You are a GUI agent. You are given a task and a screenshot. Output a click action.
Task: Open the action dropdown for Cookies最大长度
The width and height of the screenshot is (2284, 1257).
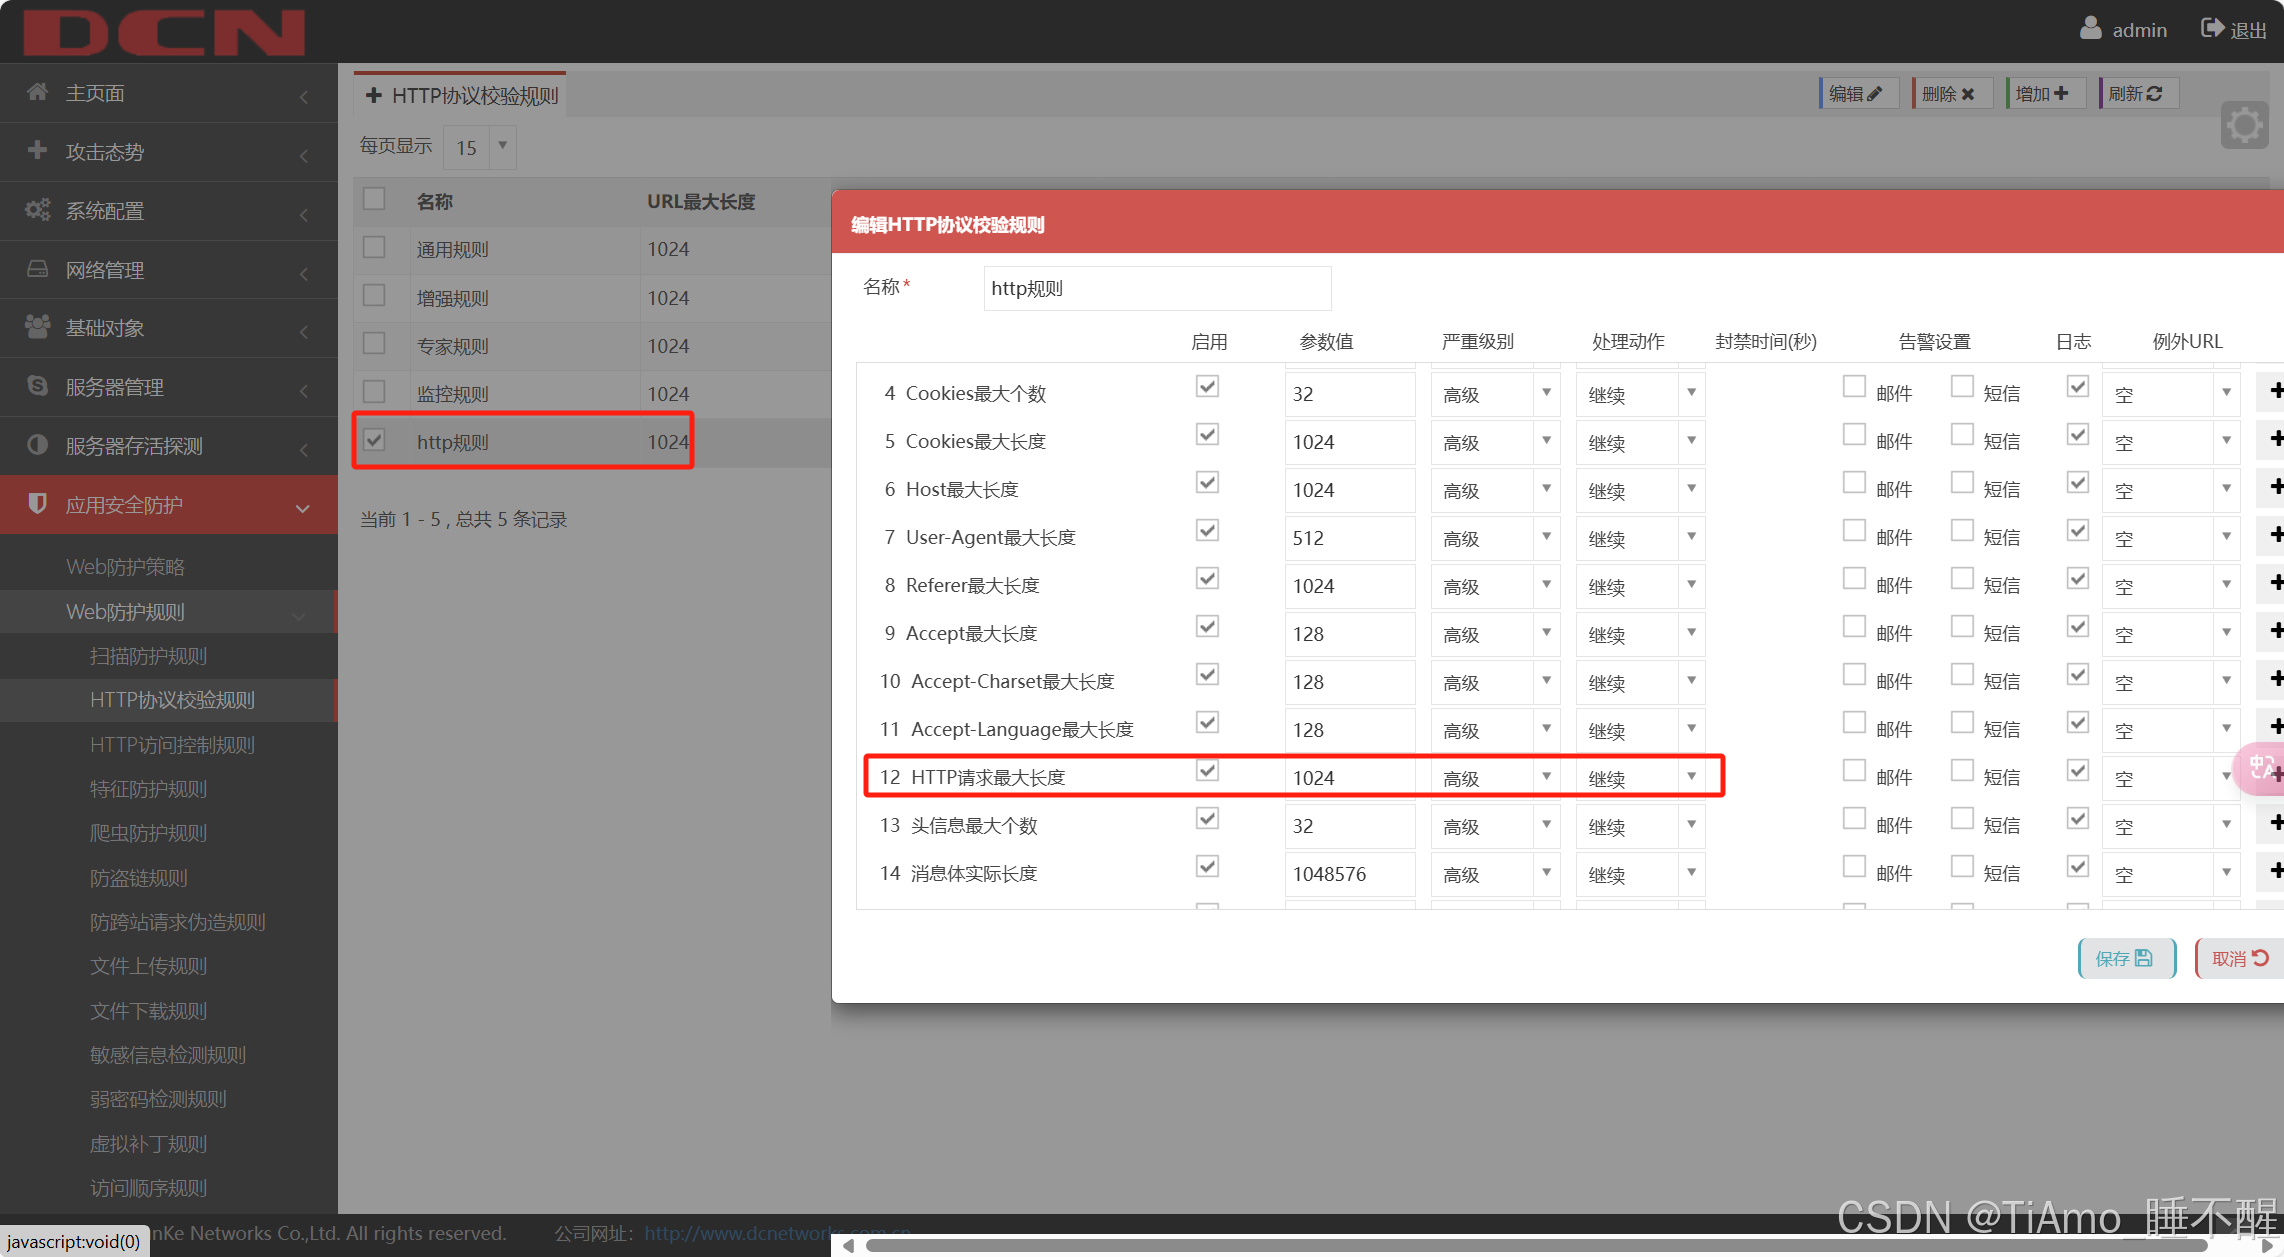point(1640,442)
